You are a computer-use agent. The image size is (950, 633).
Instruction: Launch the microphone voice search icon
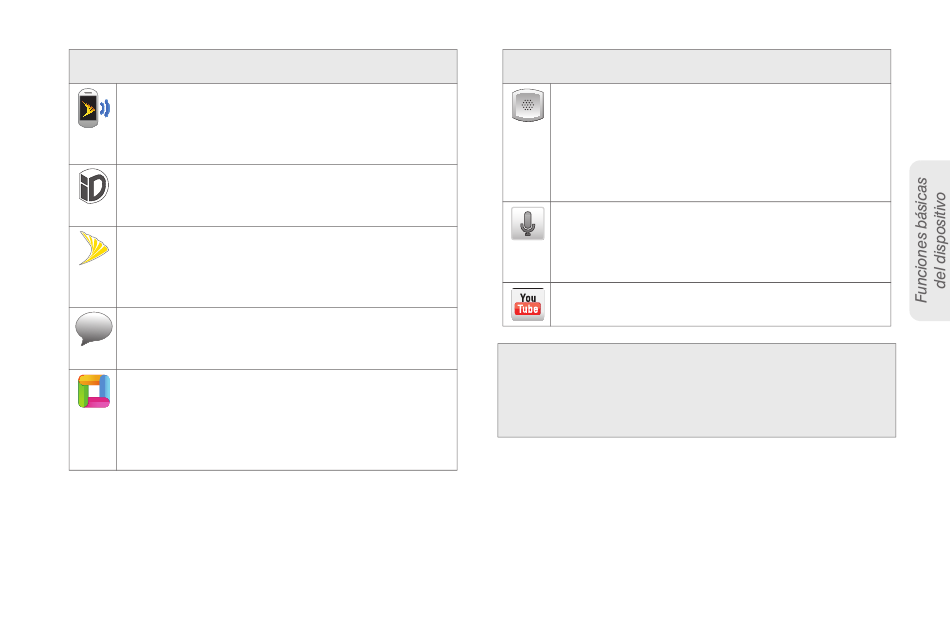(x=528, y=224)
